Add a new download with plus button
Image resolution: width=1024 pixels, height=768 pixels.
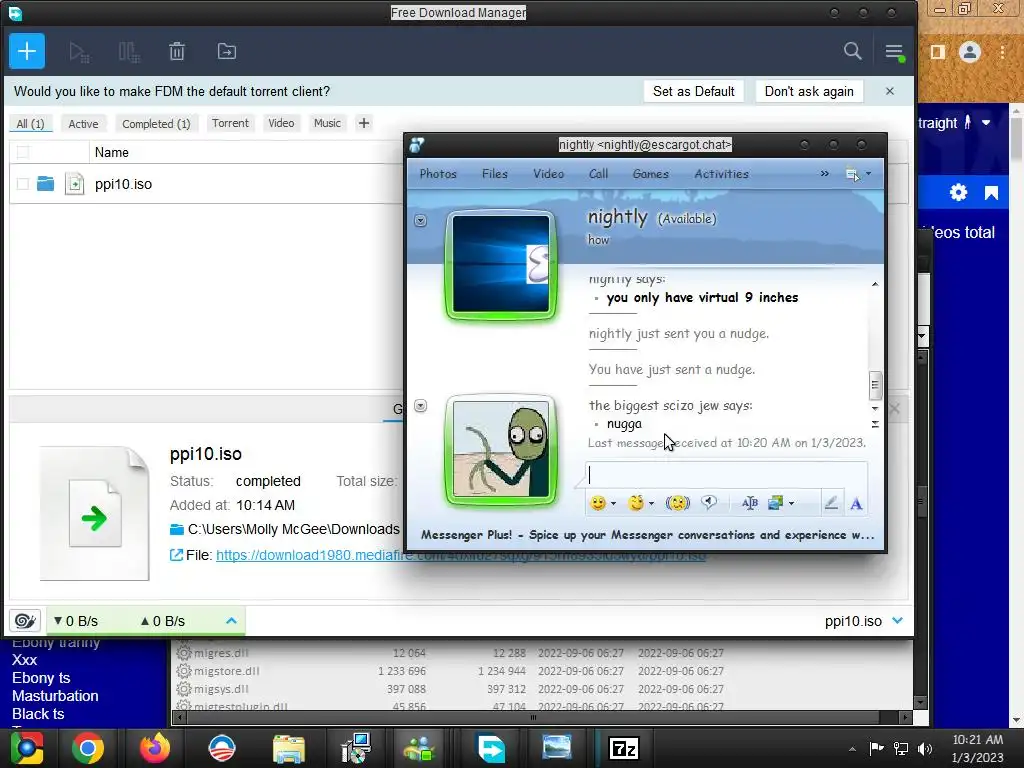click(27, 51)
